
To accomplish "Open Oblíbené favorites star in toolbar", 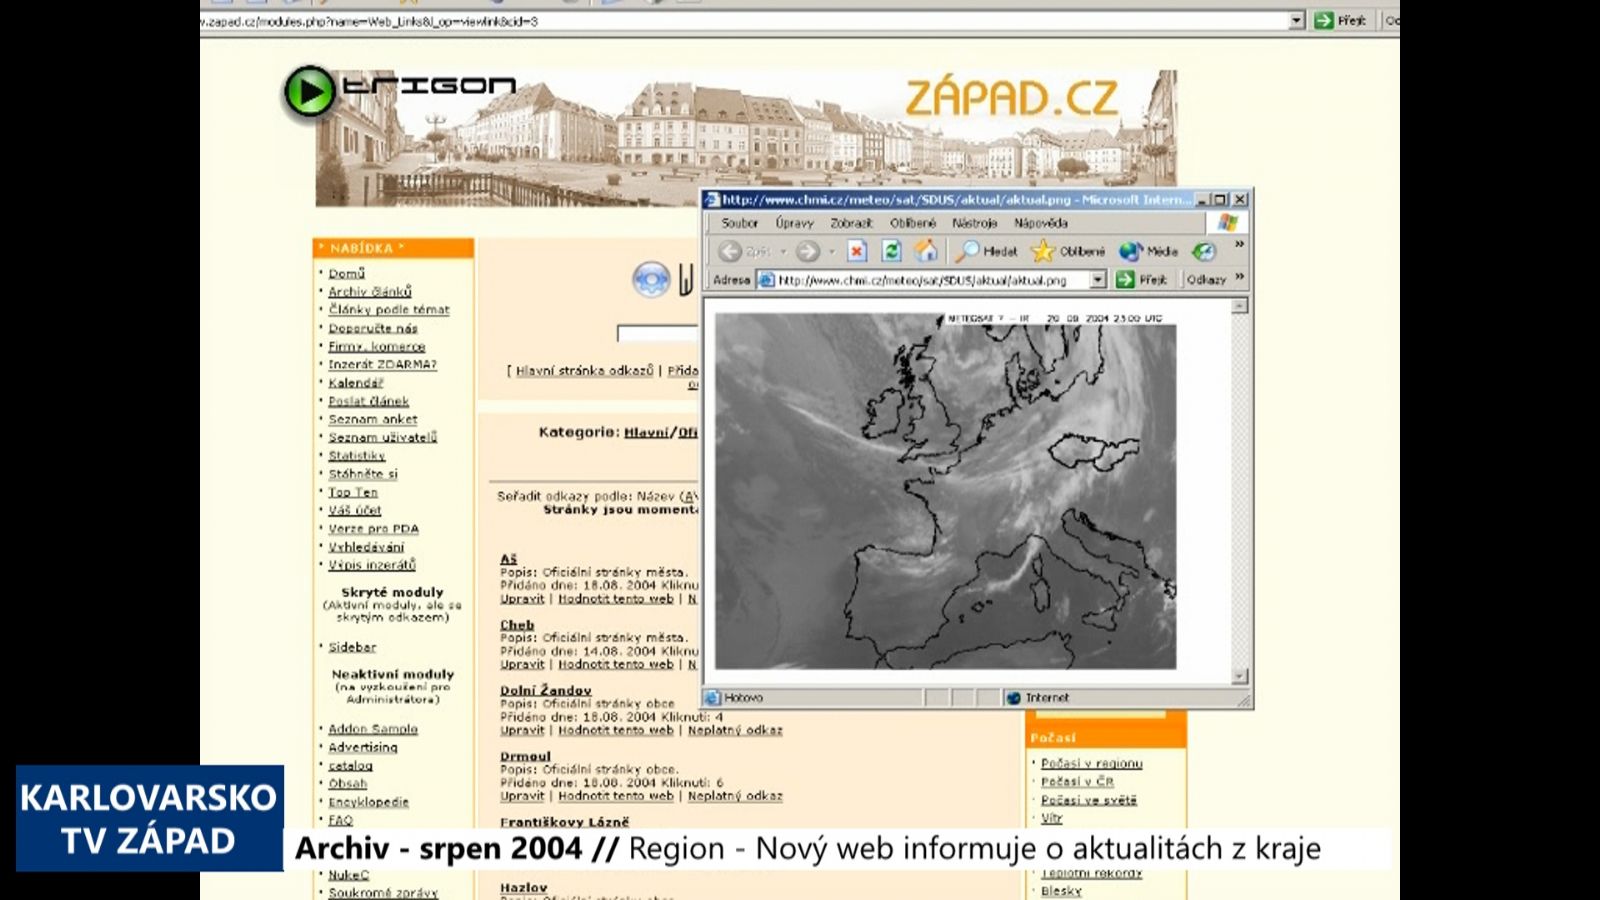I will click(x=1068, y=251).
